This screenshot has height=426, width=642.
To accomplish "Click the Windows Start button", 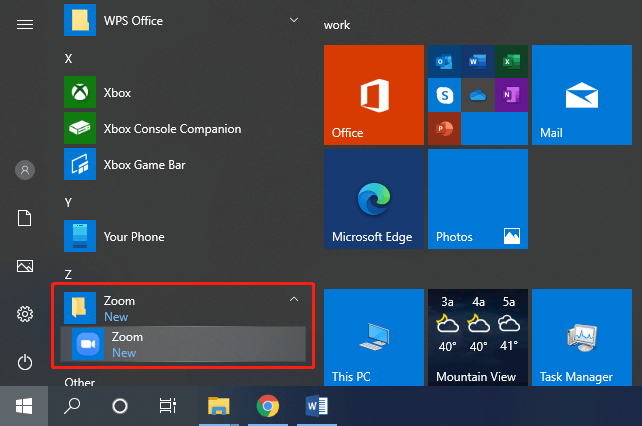I will click(x=24, y=406).
